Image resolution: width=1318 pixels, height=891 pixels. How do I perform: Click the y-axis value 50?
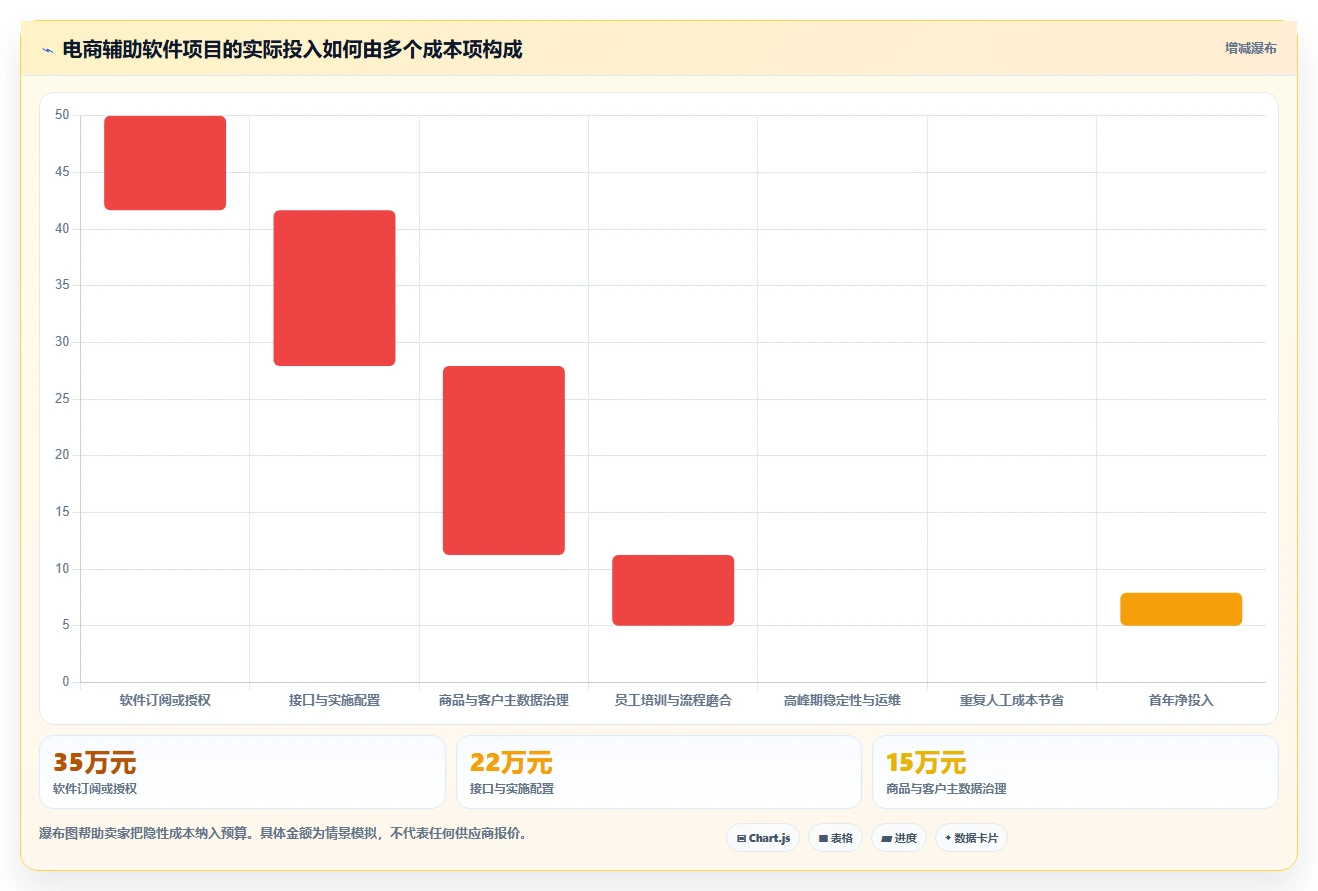(x=62, y=115)
